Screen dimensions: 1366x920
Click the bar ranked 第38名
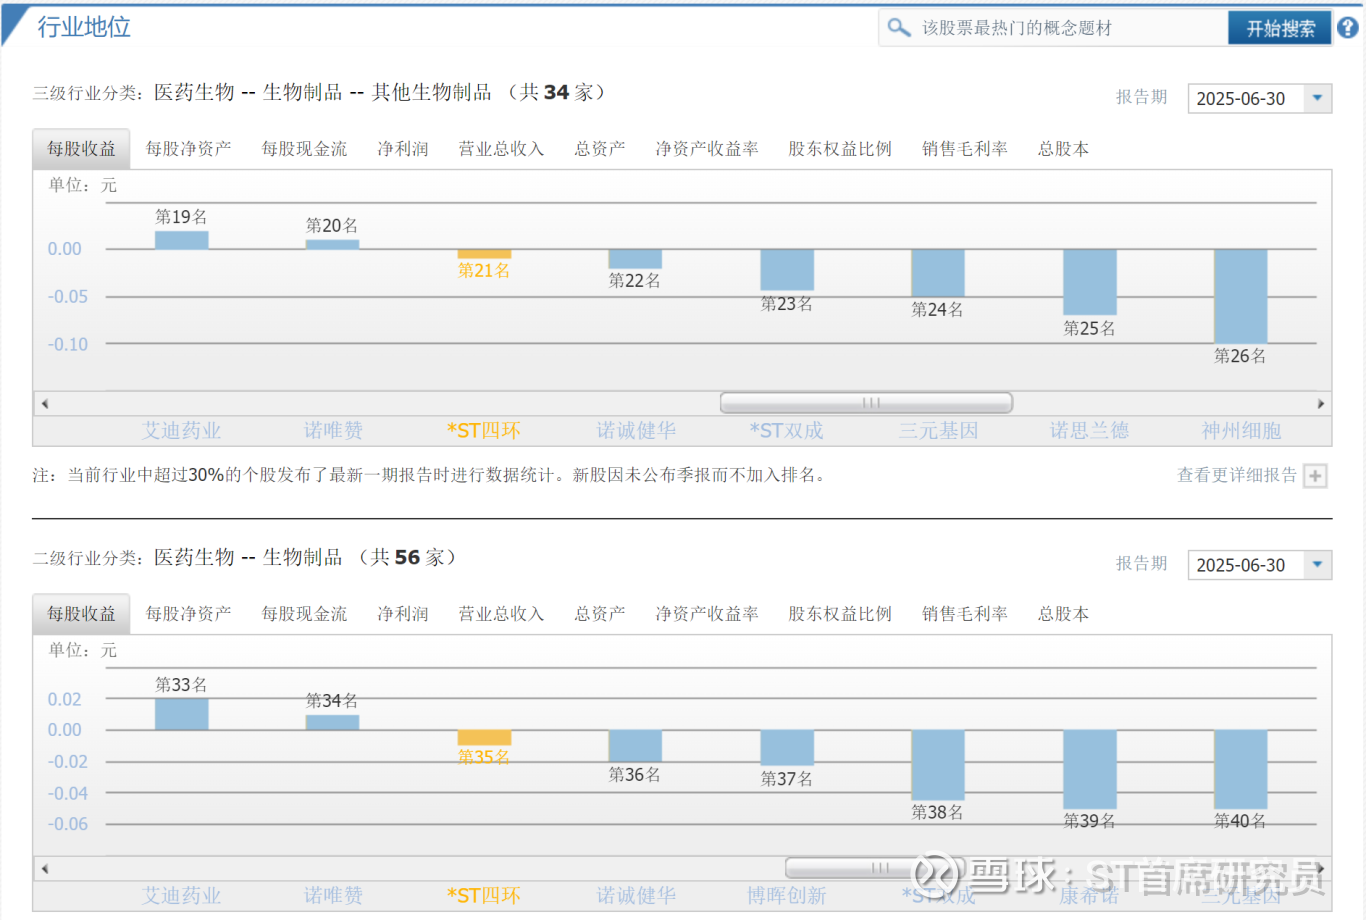(x=938, y=765)
